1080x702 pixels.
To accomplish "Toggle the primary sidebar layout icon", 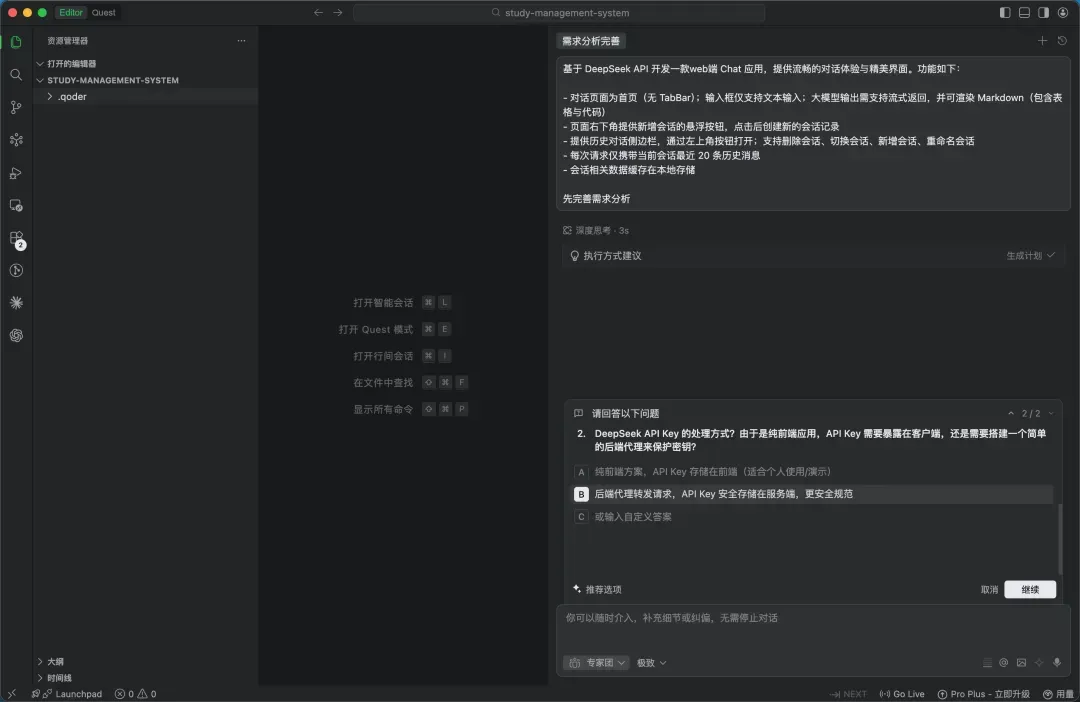I will (1005, 13).
